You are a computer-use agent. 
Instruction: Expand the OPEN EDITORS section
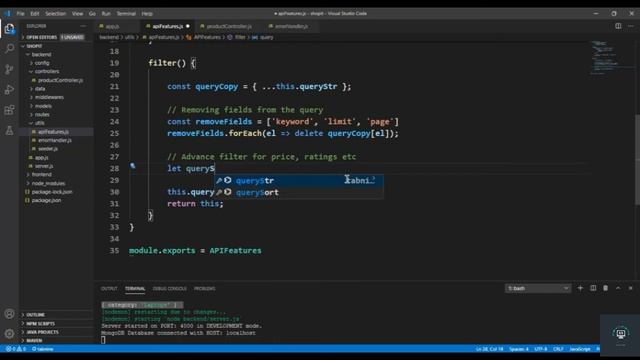41,37
